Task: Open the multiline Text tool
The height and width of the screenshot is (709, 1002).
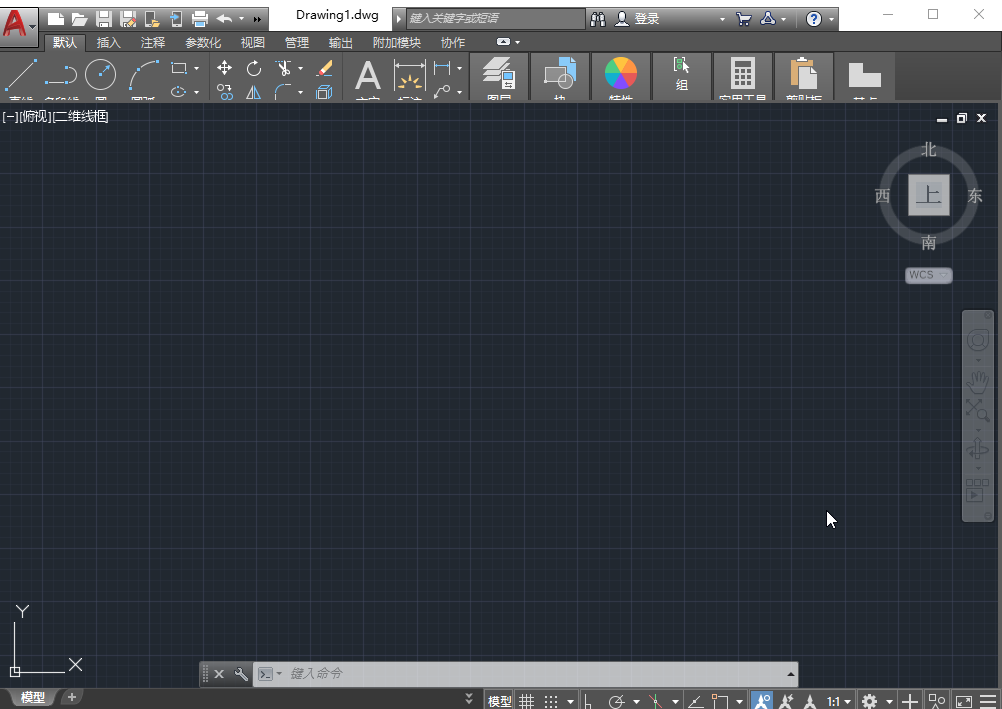Action: coord(367,76)
